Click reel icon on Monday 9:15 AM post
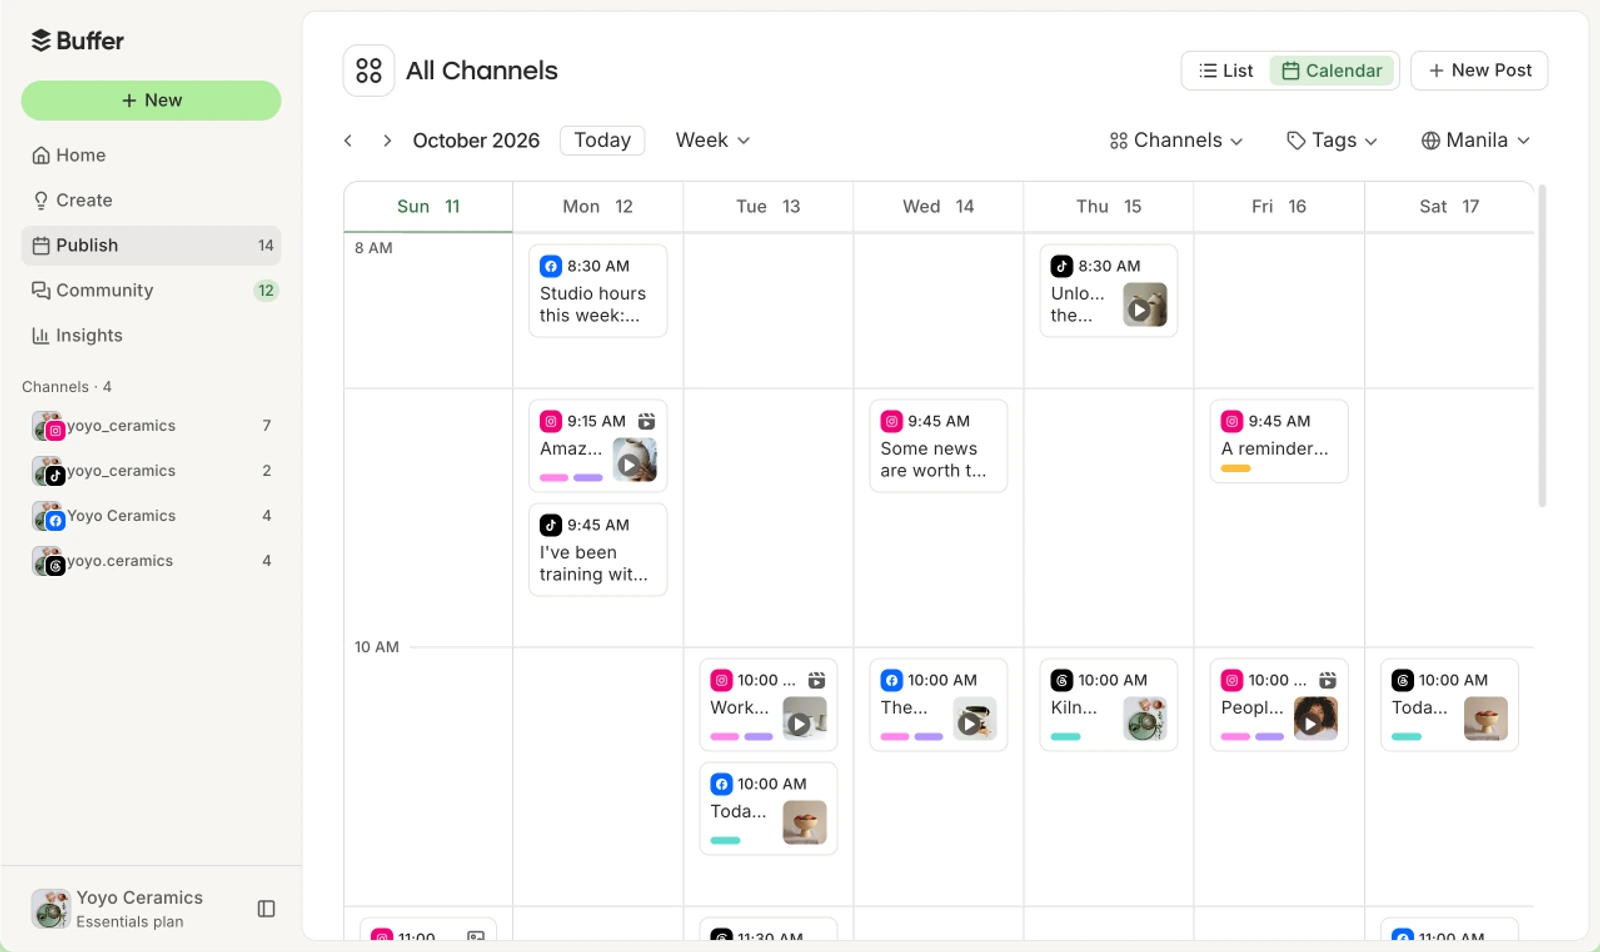 click(647, 421)
